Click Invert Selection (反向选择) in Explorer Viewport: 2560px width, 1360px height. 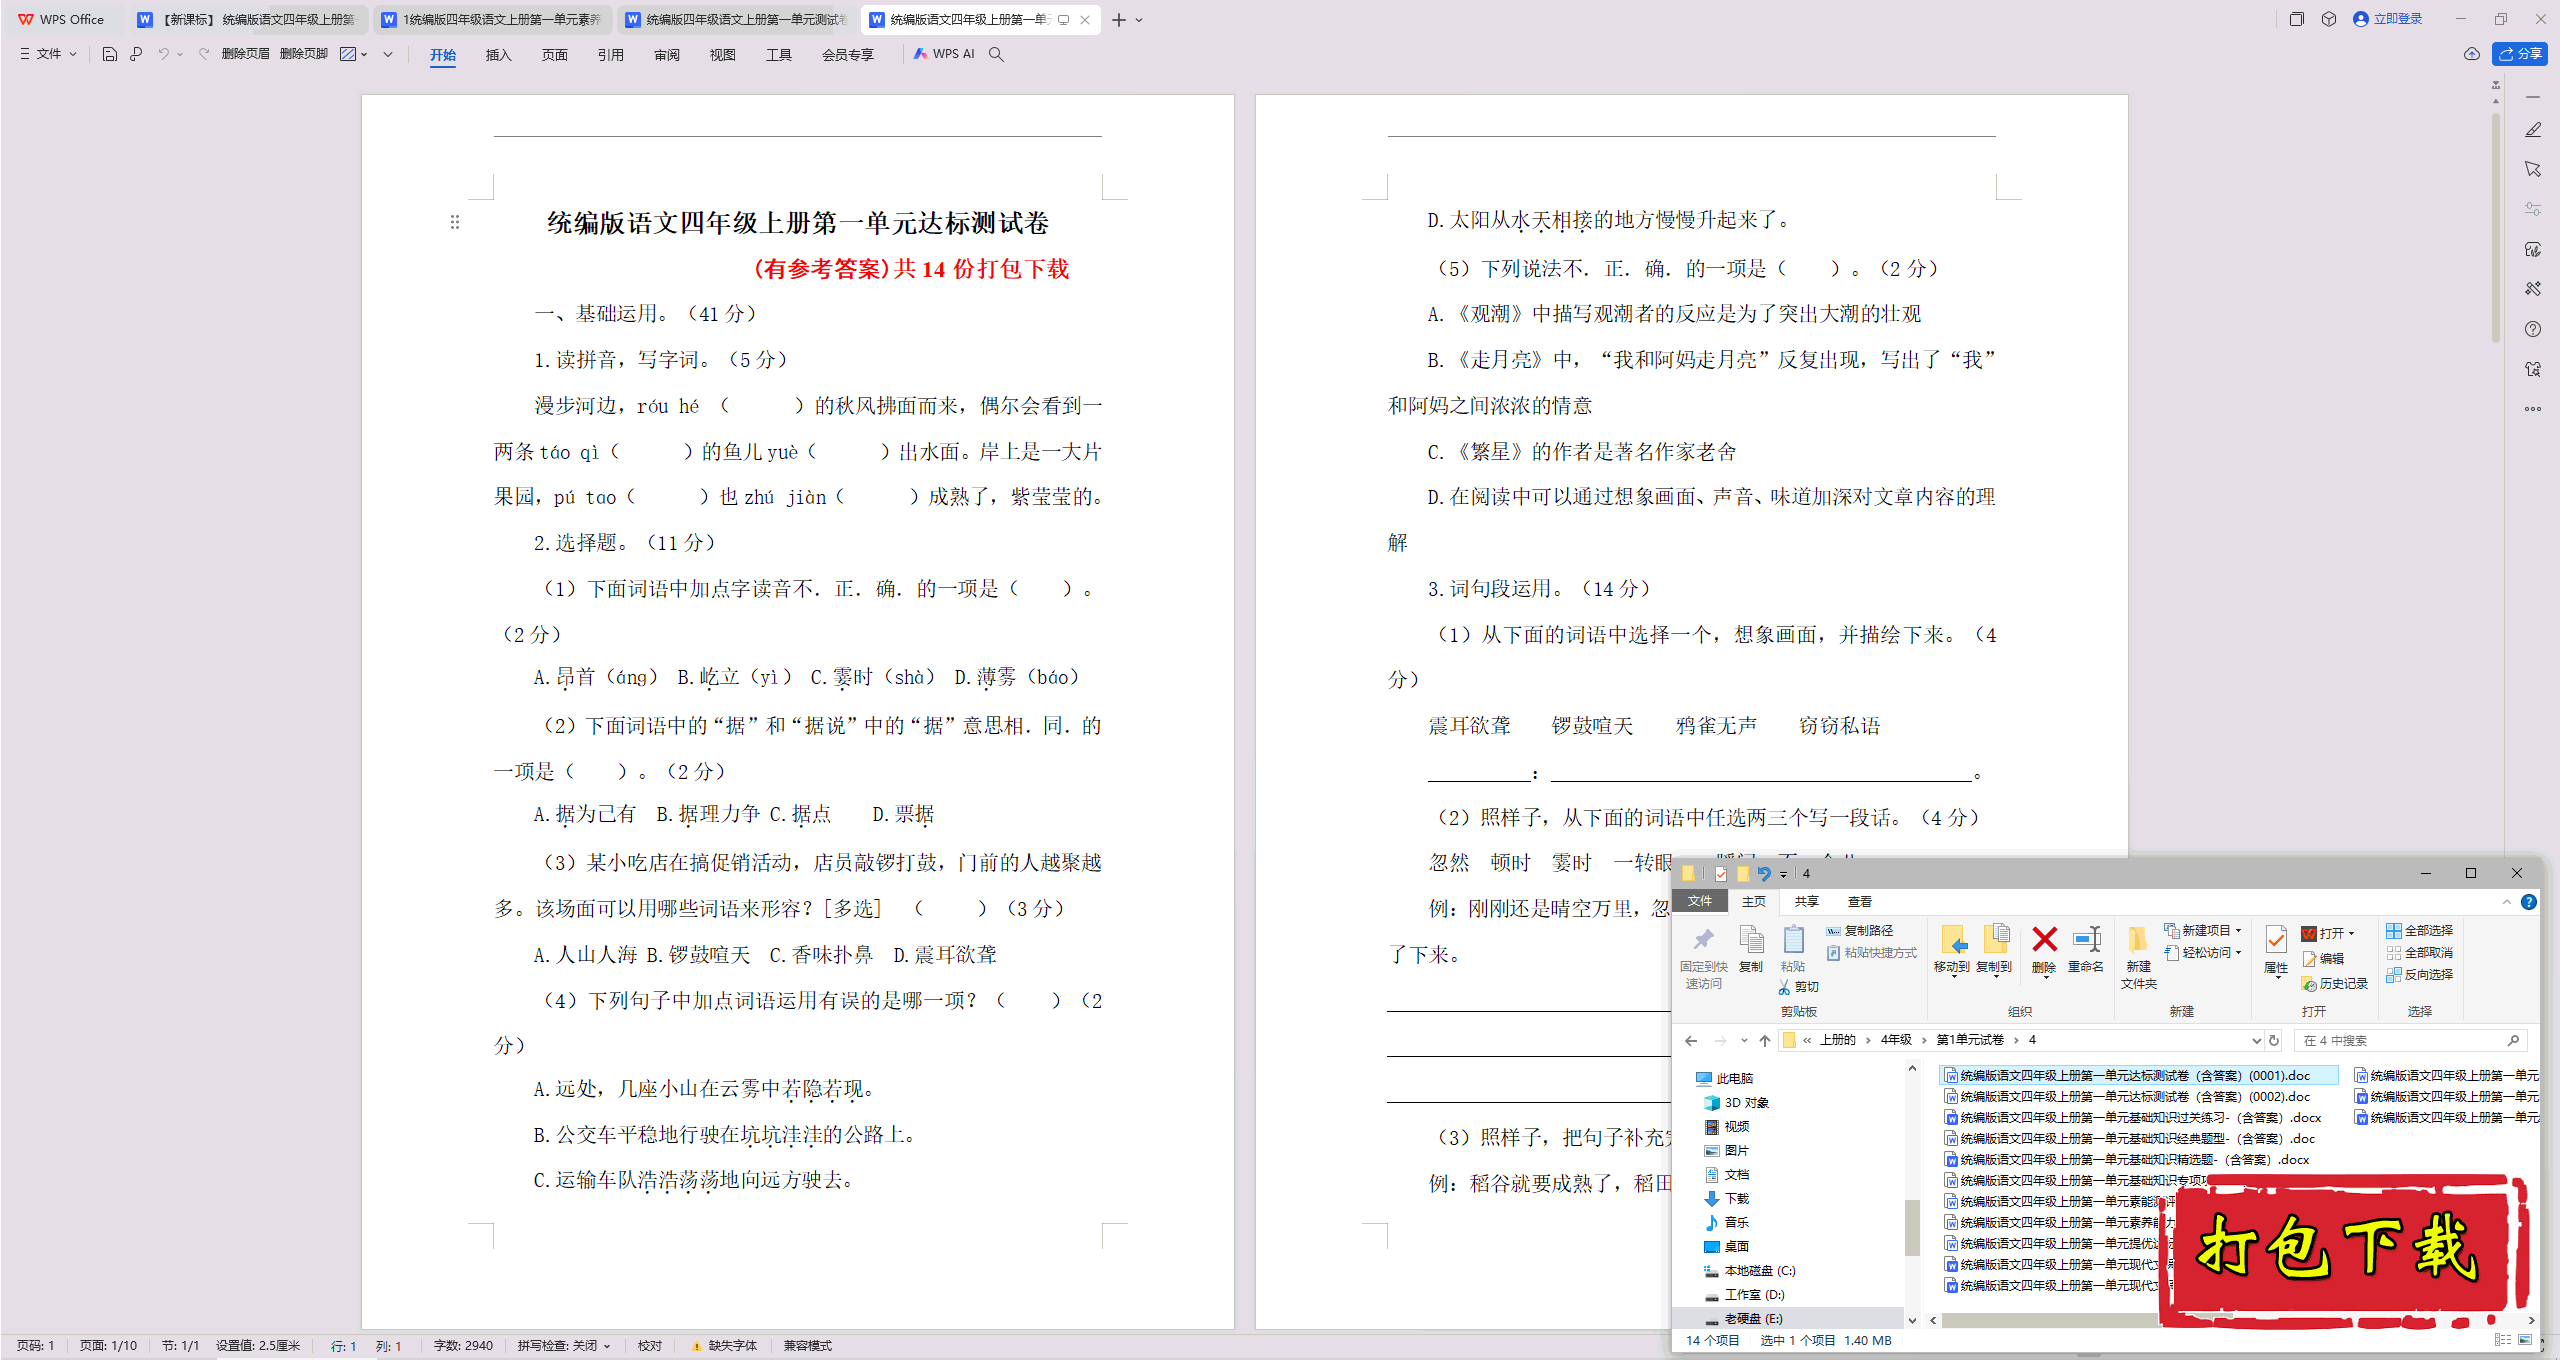click(x=2419, y=975)
